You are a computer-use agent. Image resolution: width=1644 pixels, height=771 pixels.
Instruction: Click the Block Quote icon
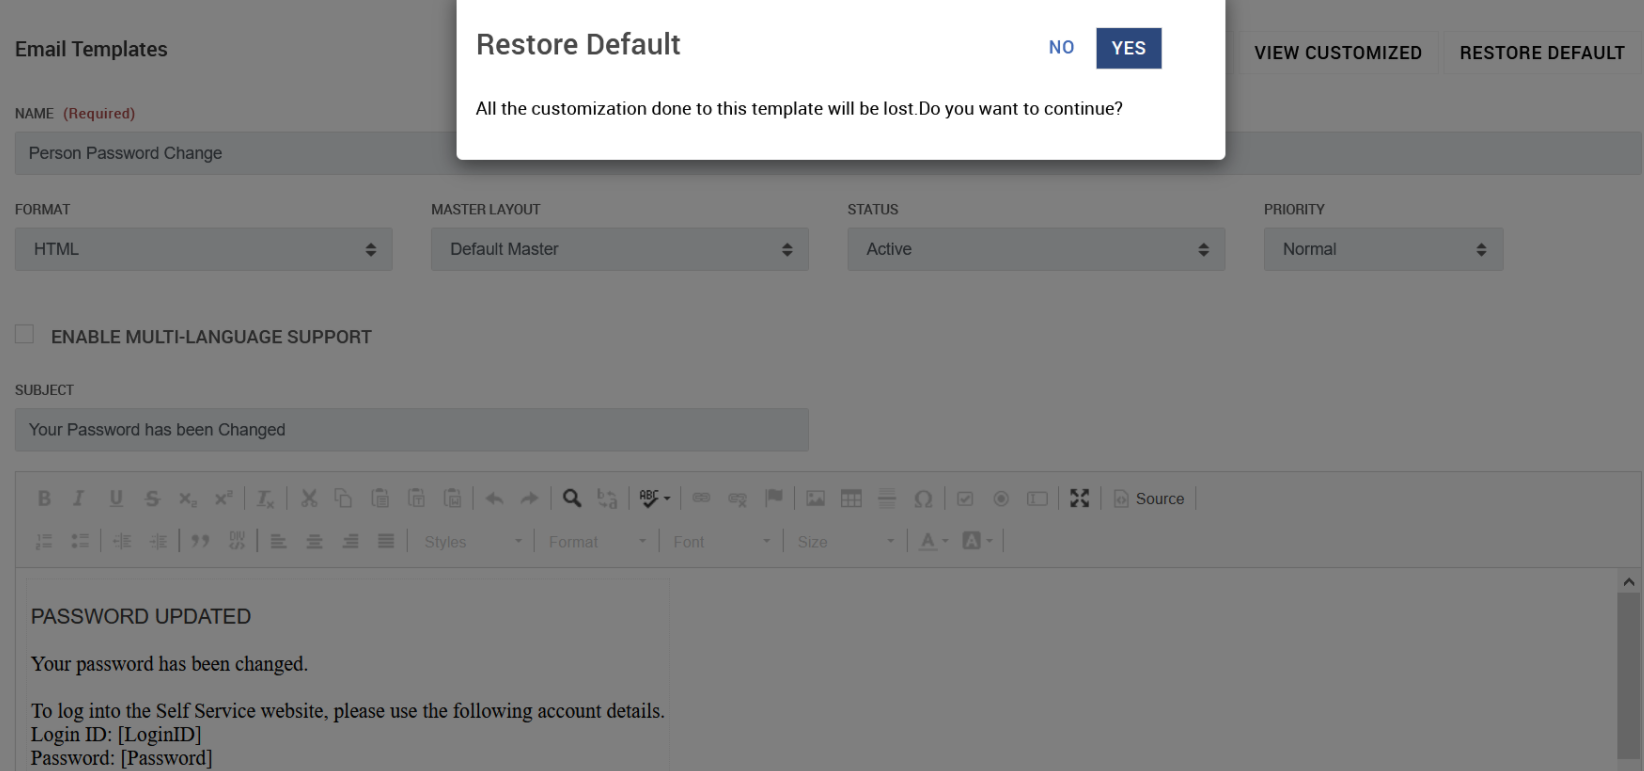(200, 541)
